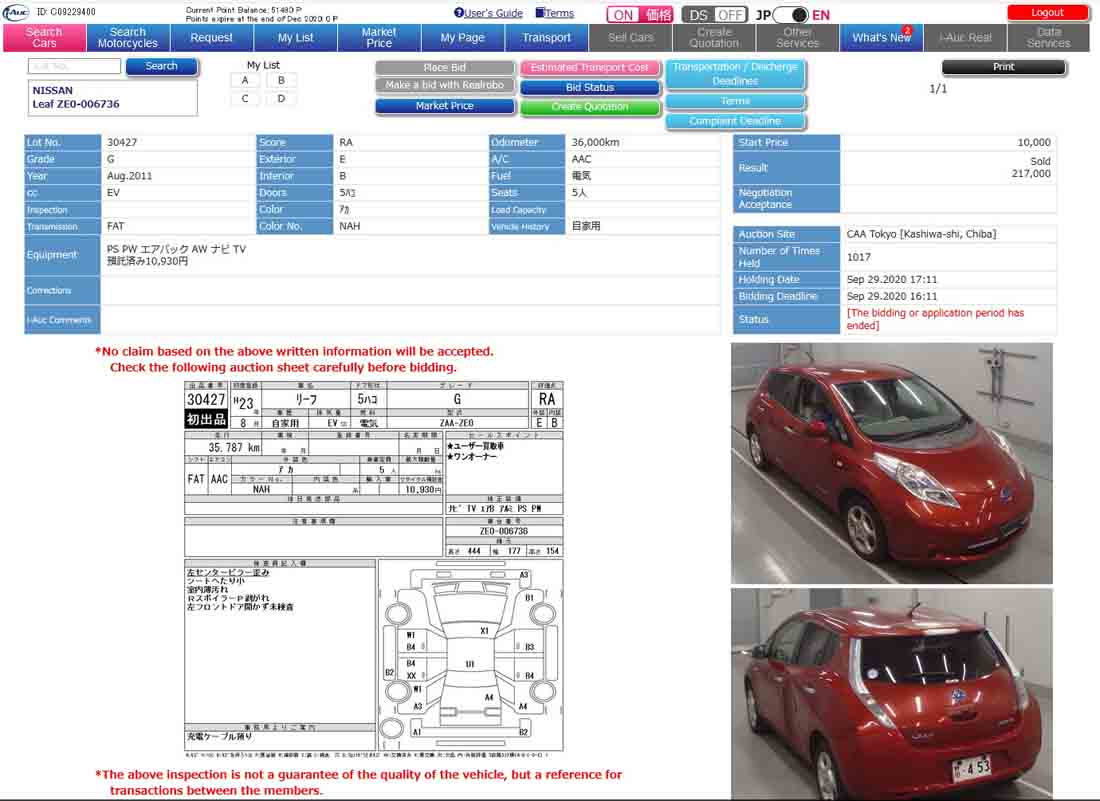1100x801 pixels.
Task: Open the What's New tab
Action: click(881, 38)
